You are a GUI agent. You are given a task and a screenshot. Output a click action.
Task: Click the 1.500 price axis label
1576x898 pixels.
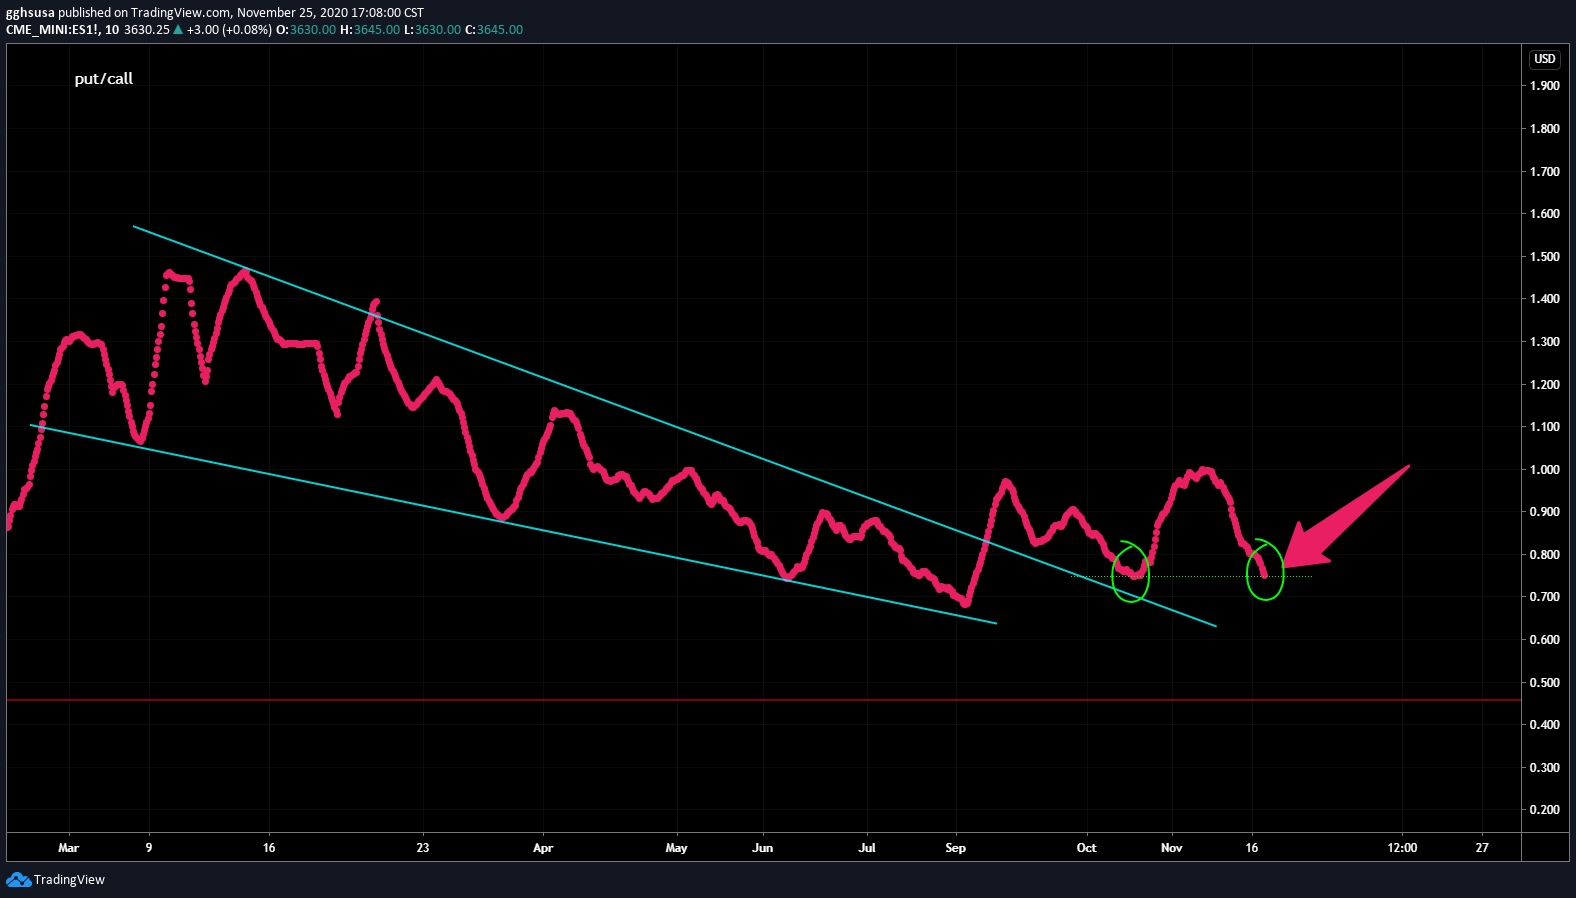pyautogui.click(x=1545, y=257)
